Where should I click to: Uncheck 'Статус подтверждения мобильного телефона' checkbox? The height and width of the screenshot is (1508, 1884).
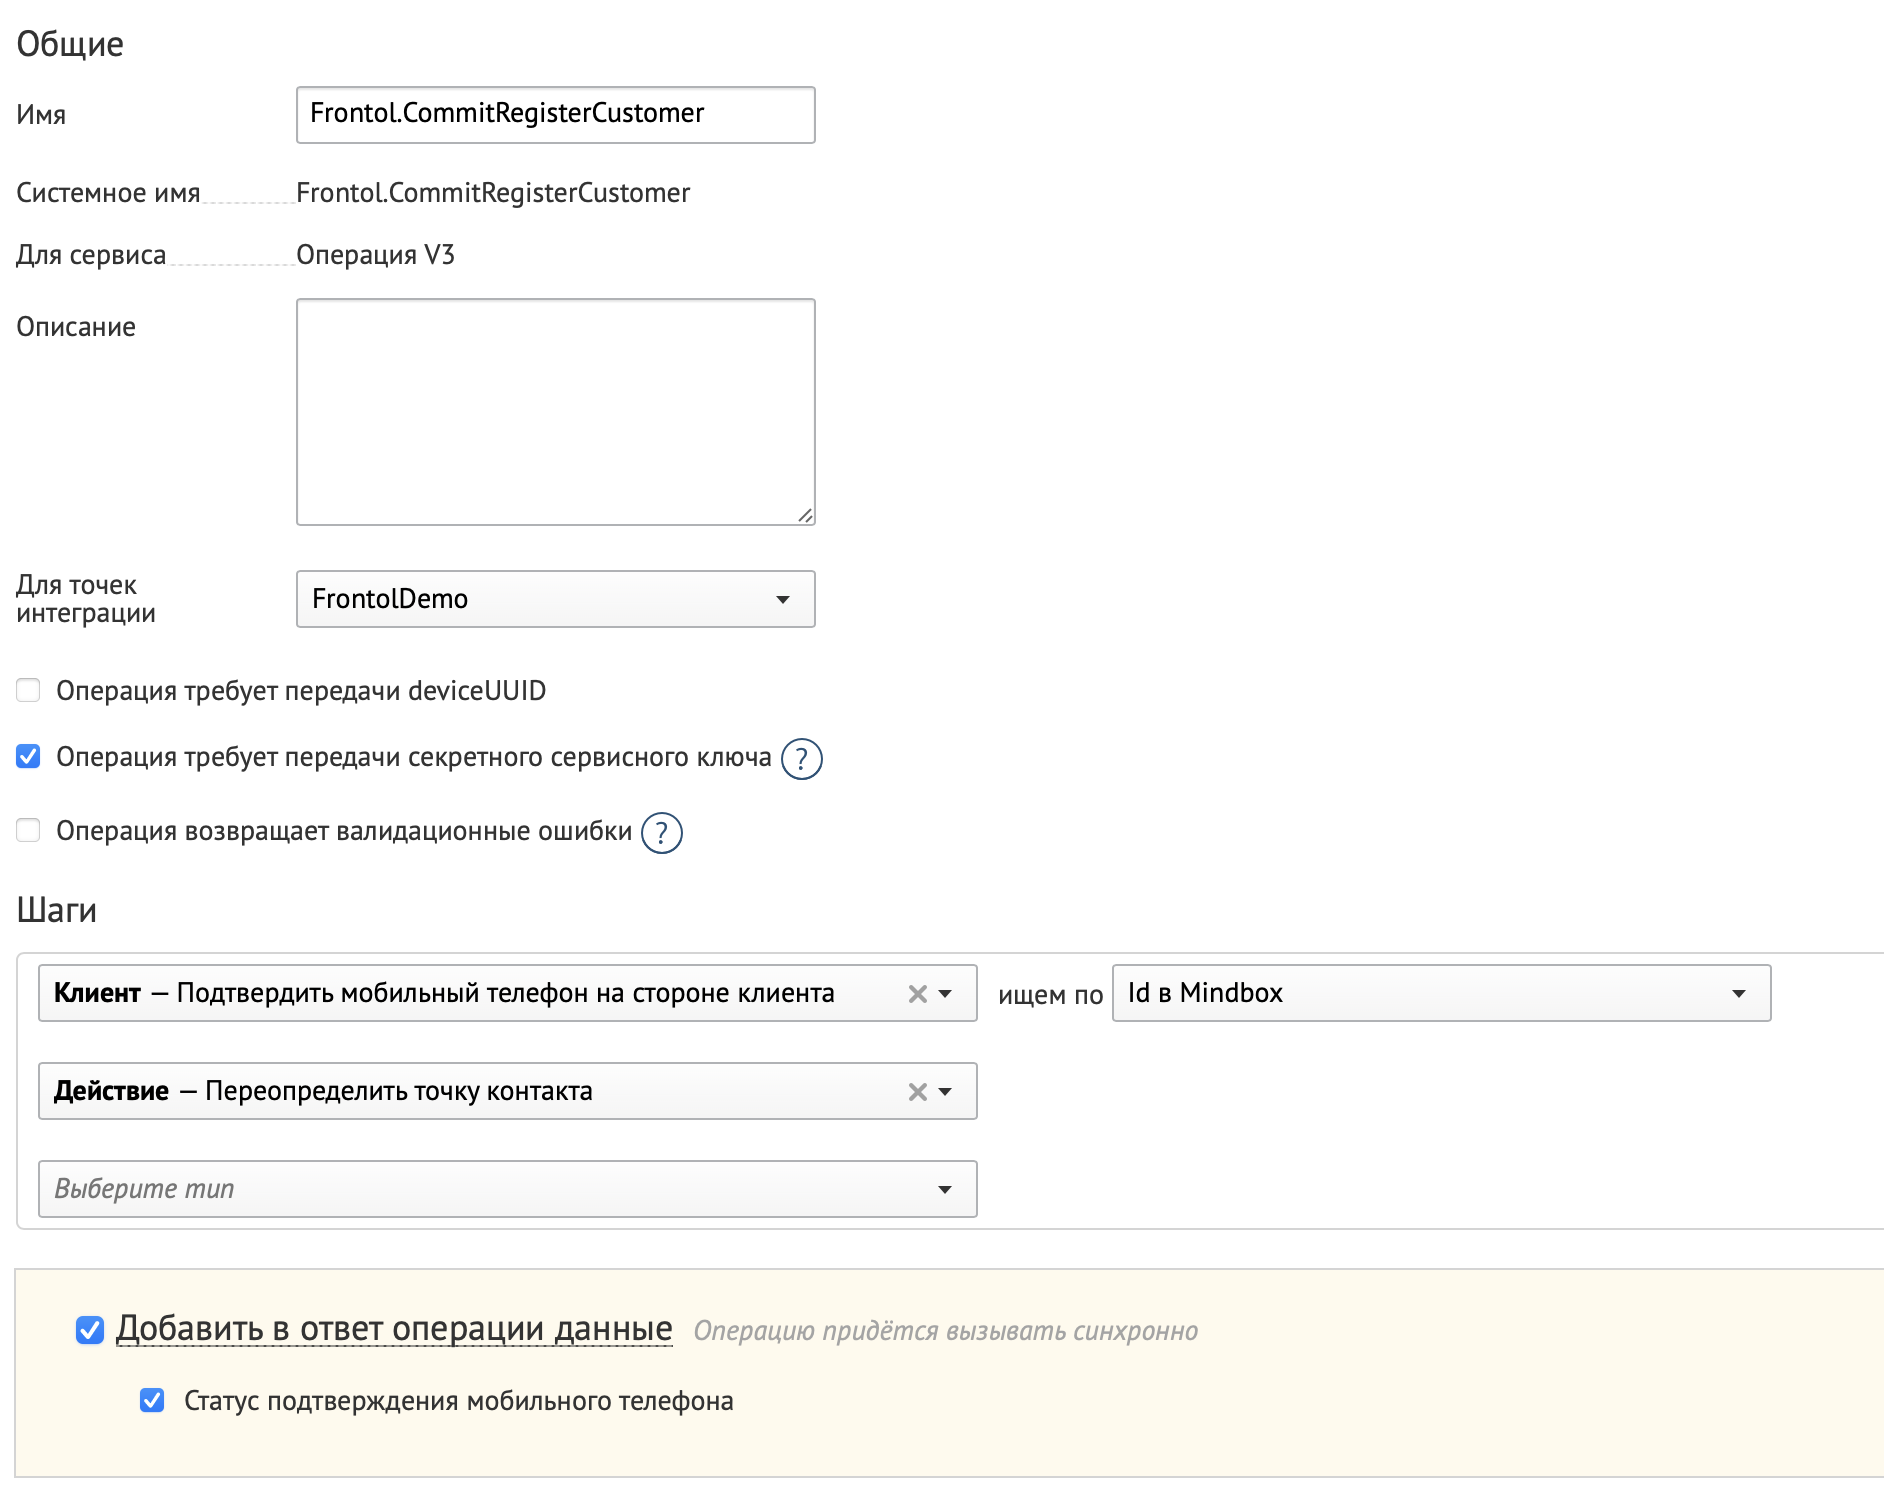(x=152, y=1400)
